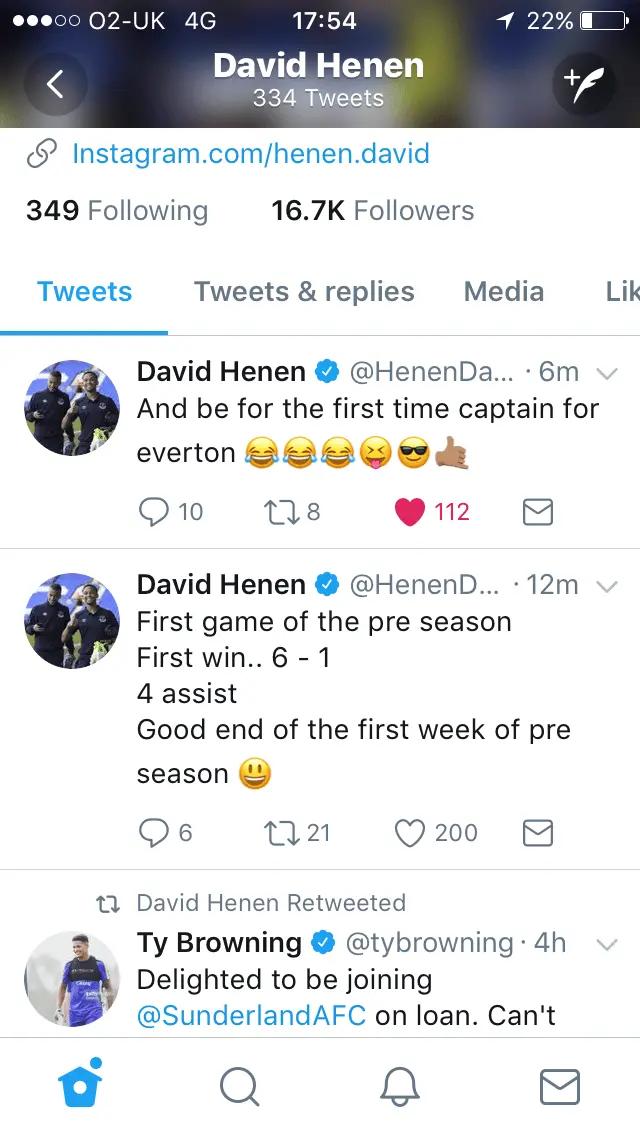Expand options chevron on the 6m tweet
640x1136 pixels.
tap(607, 373)
